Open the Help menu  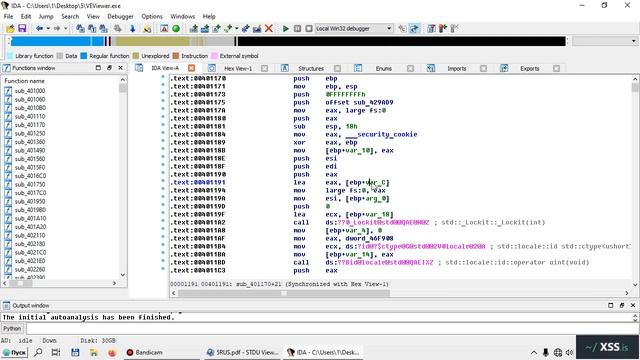pos(209,16)
